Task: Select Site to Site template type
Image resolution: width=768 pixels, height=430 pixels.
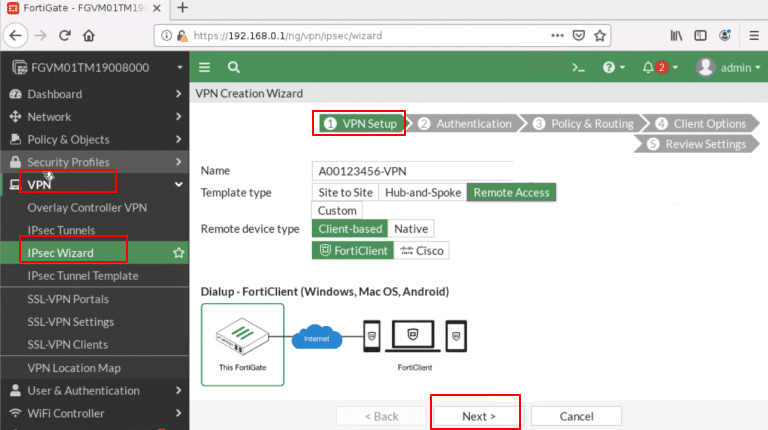Action: 345,192
